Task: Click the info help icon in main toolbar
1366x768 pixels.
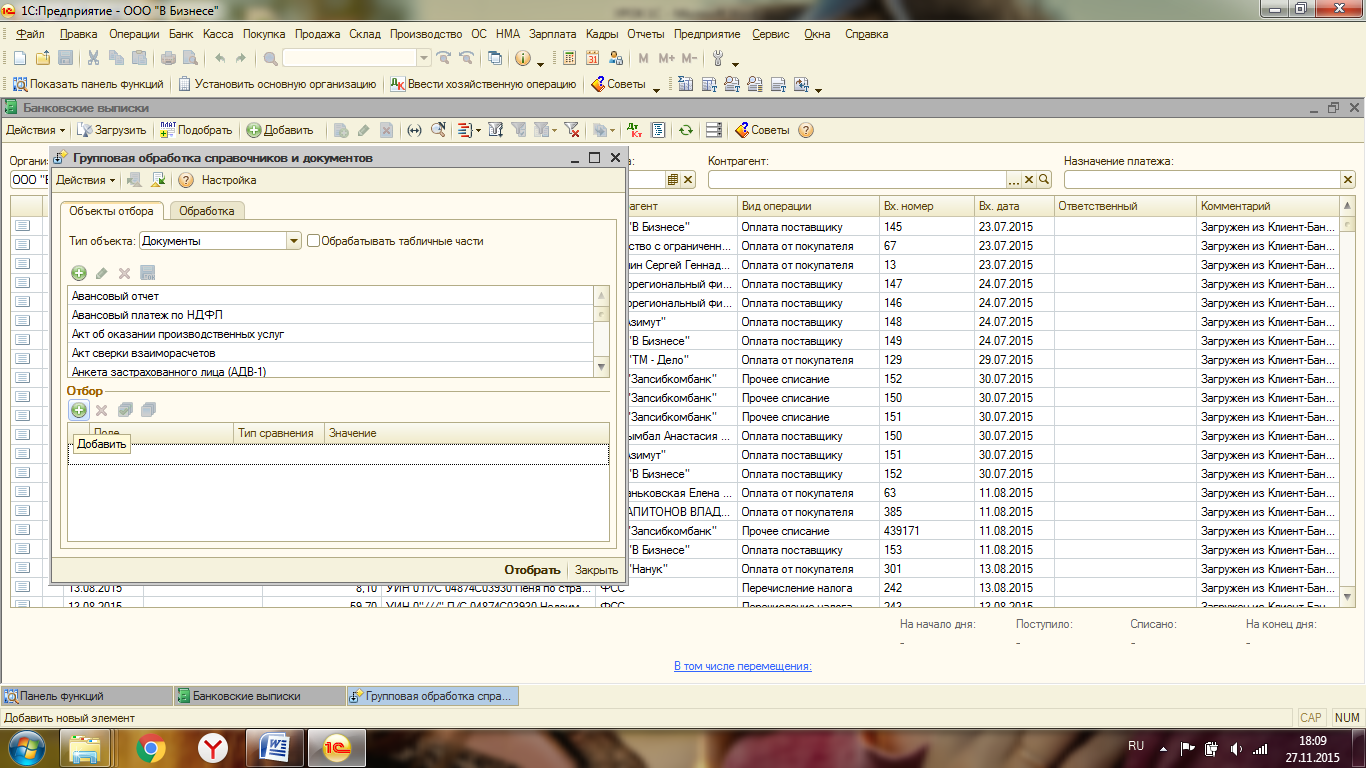Action: [x=522, y=59]
